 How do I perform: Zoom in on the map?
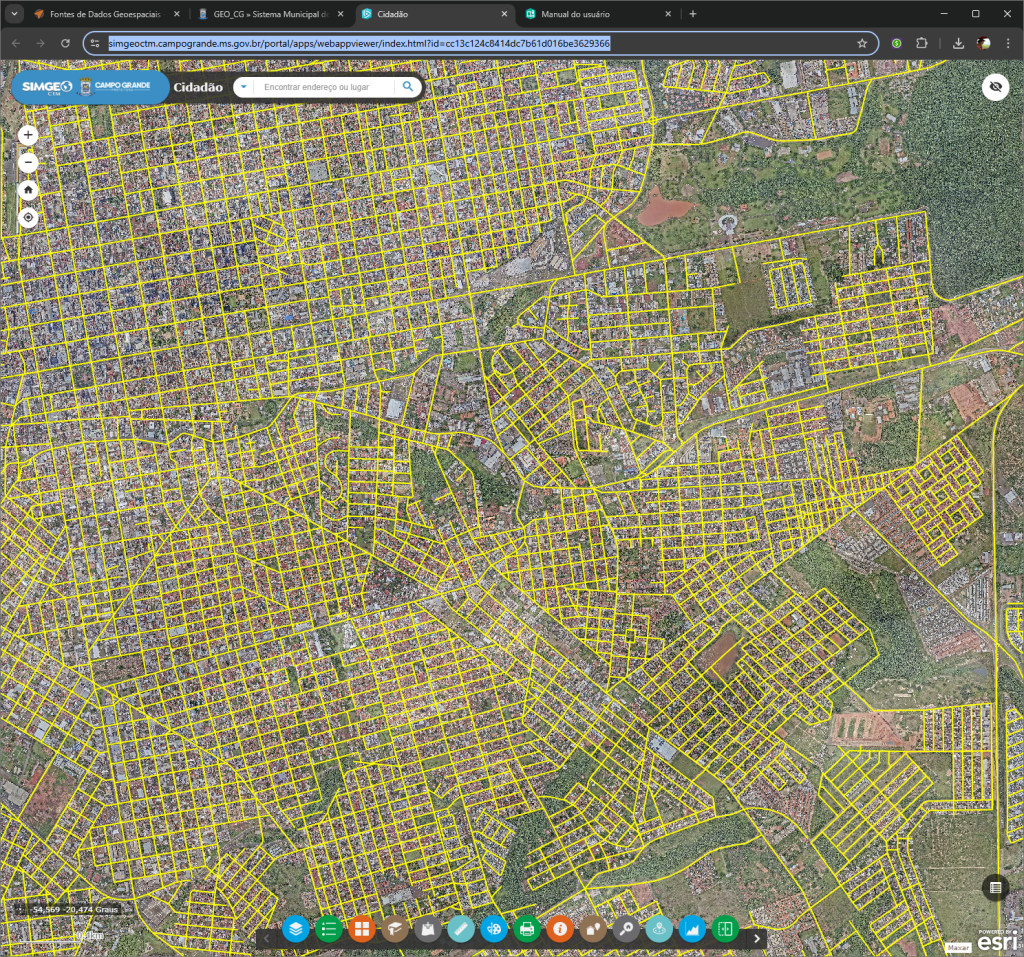coord(29,135)
